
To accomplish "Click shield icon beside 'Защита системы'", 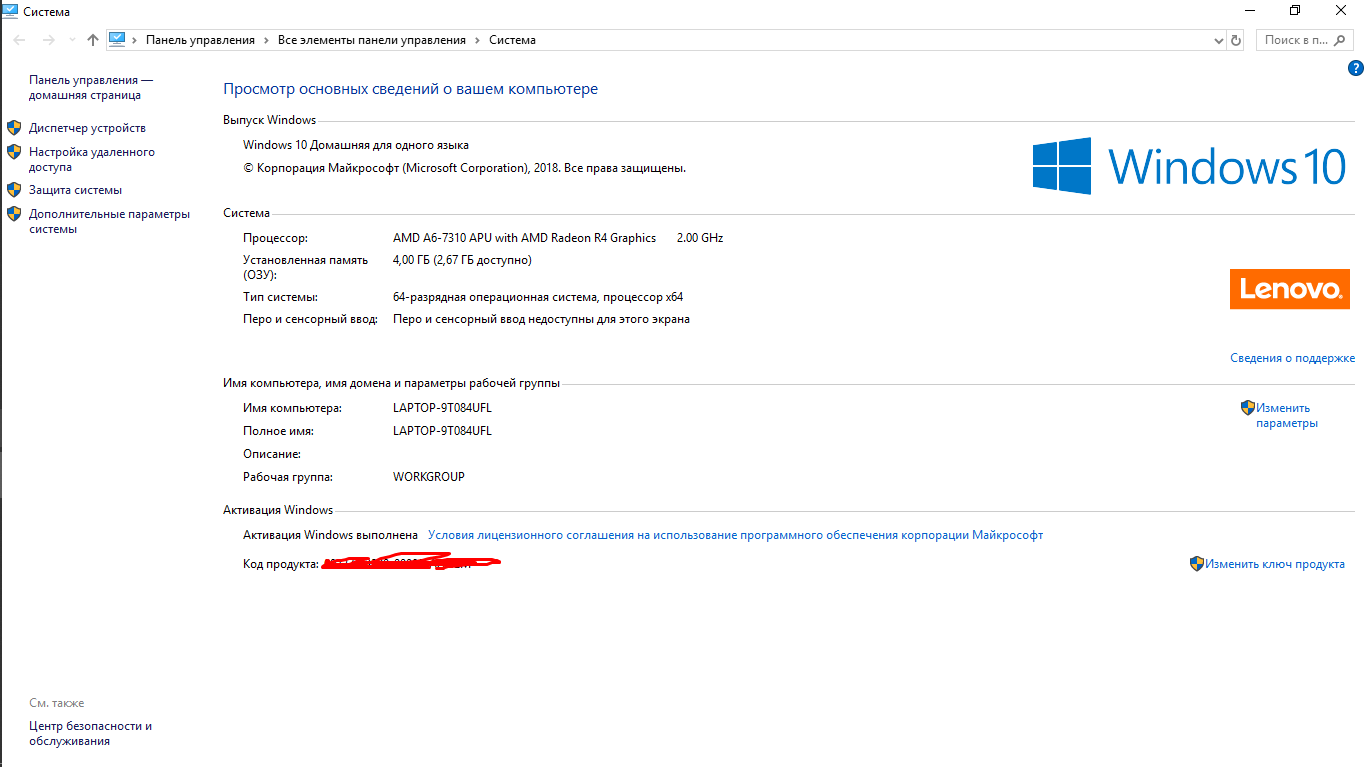I will pyautogui.click(x=14, y=189).
